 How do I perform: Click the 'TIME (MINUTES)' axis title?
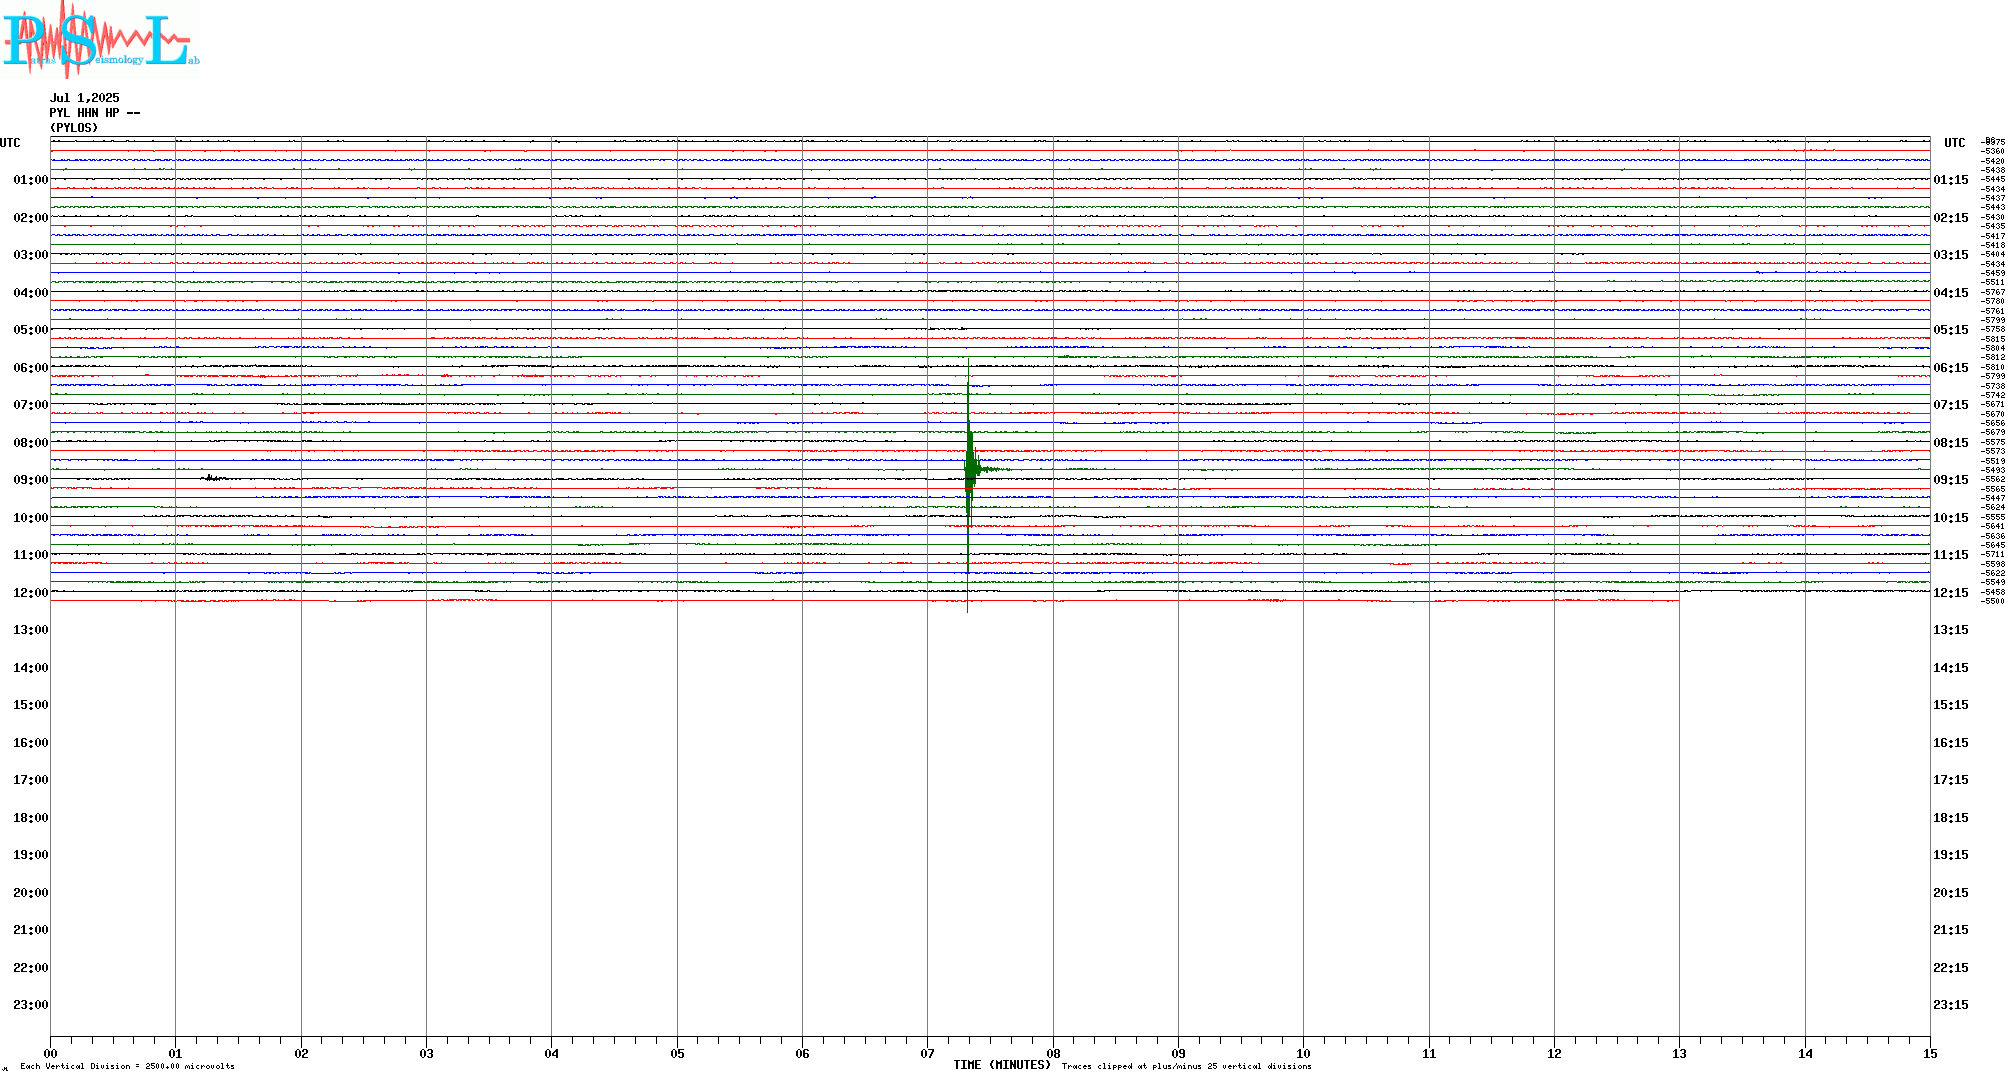tap(1002, 1065)
